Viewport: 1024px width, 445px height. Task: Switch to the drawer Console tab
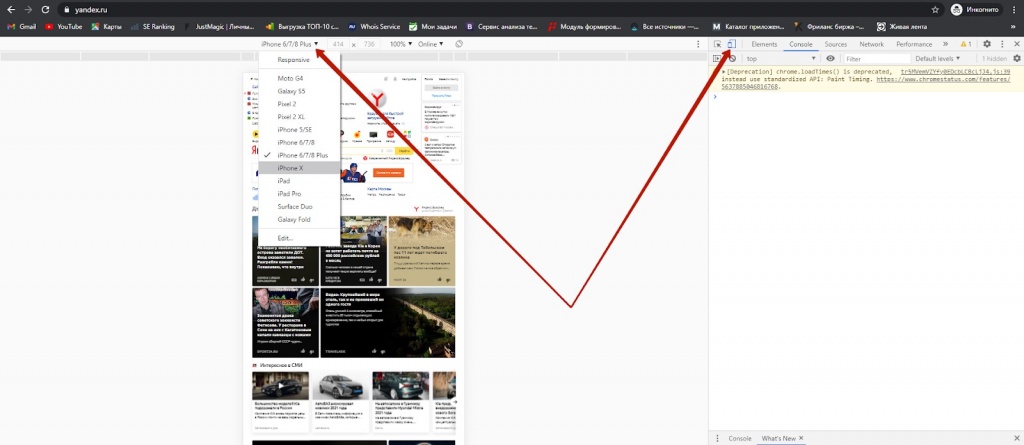[x=740, y=438]
